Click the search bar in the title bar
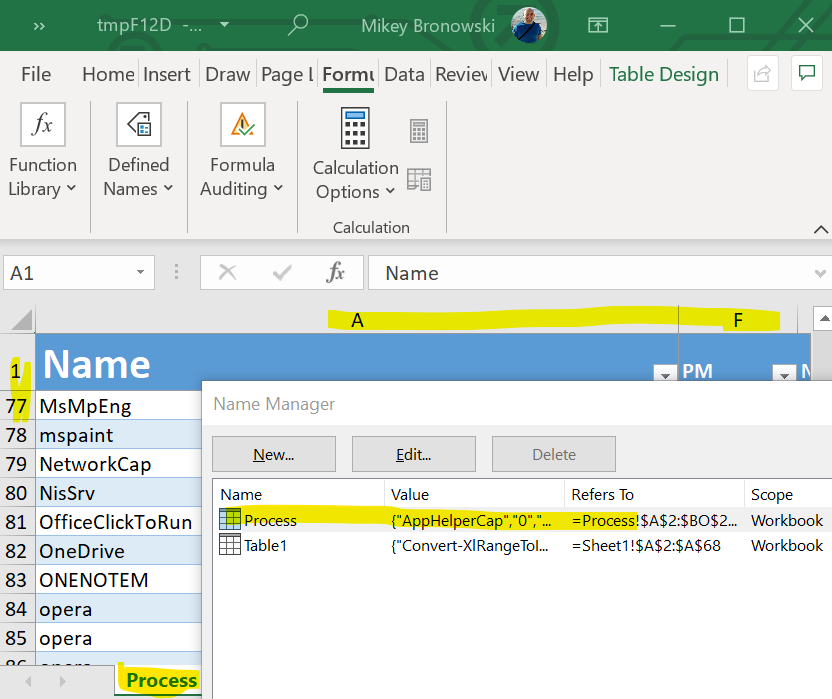This screenshot has height=699, width=832. (x=298, y=25)
